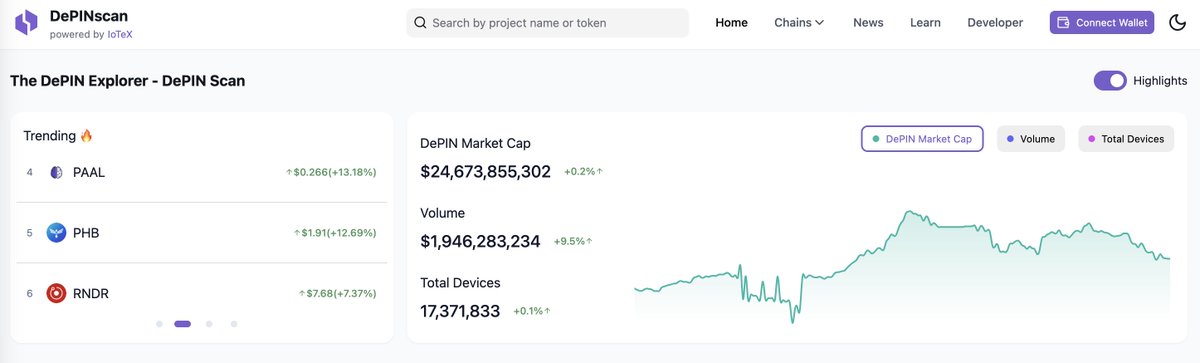Screen dimensions: 1200x363
Task: Open the RNDR trending row name
Action: click(x=91, y=293)
